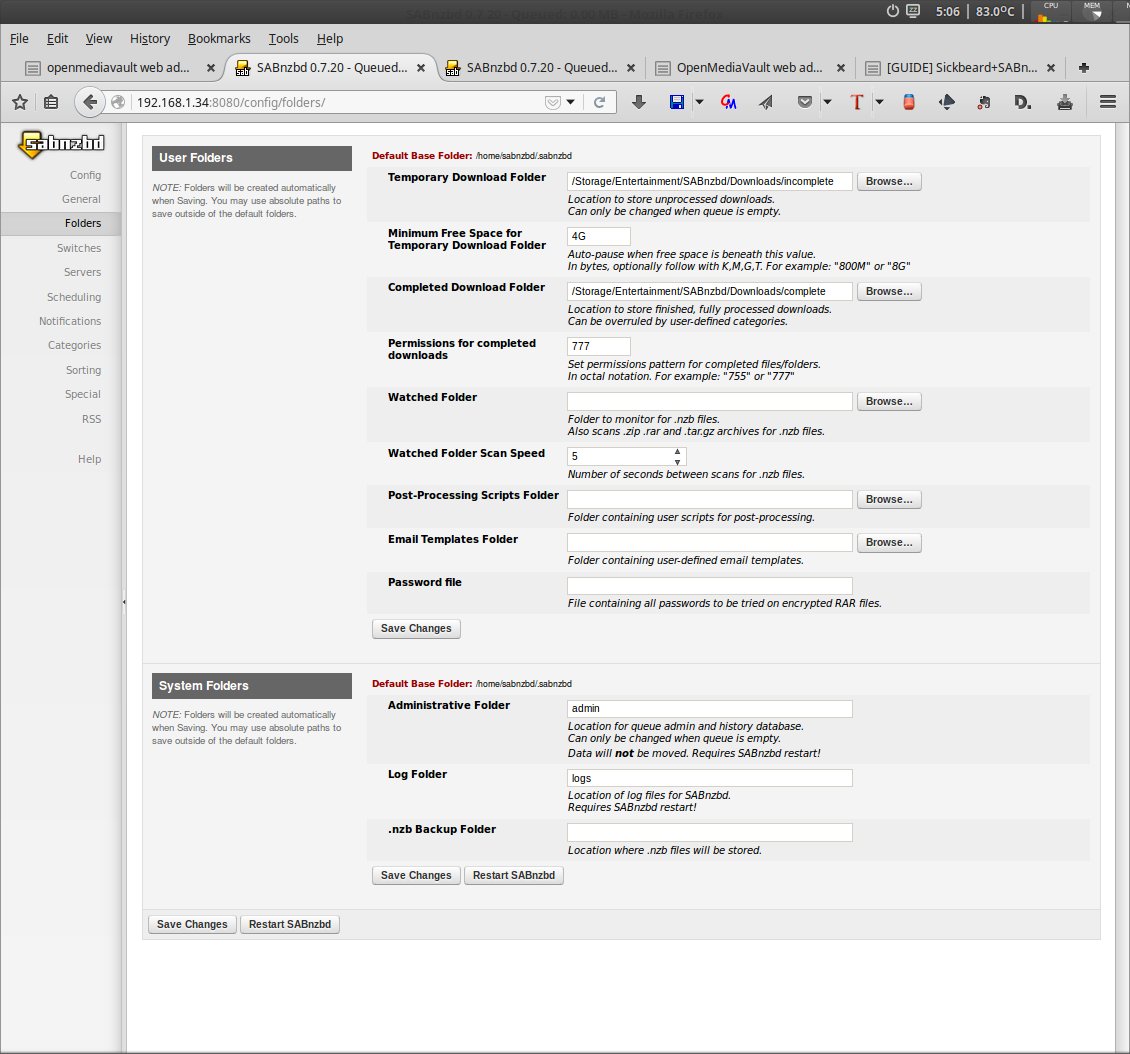Click the bookmark star icon
Viewport: 1130px width, 1054px height.
point(20,102)
